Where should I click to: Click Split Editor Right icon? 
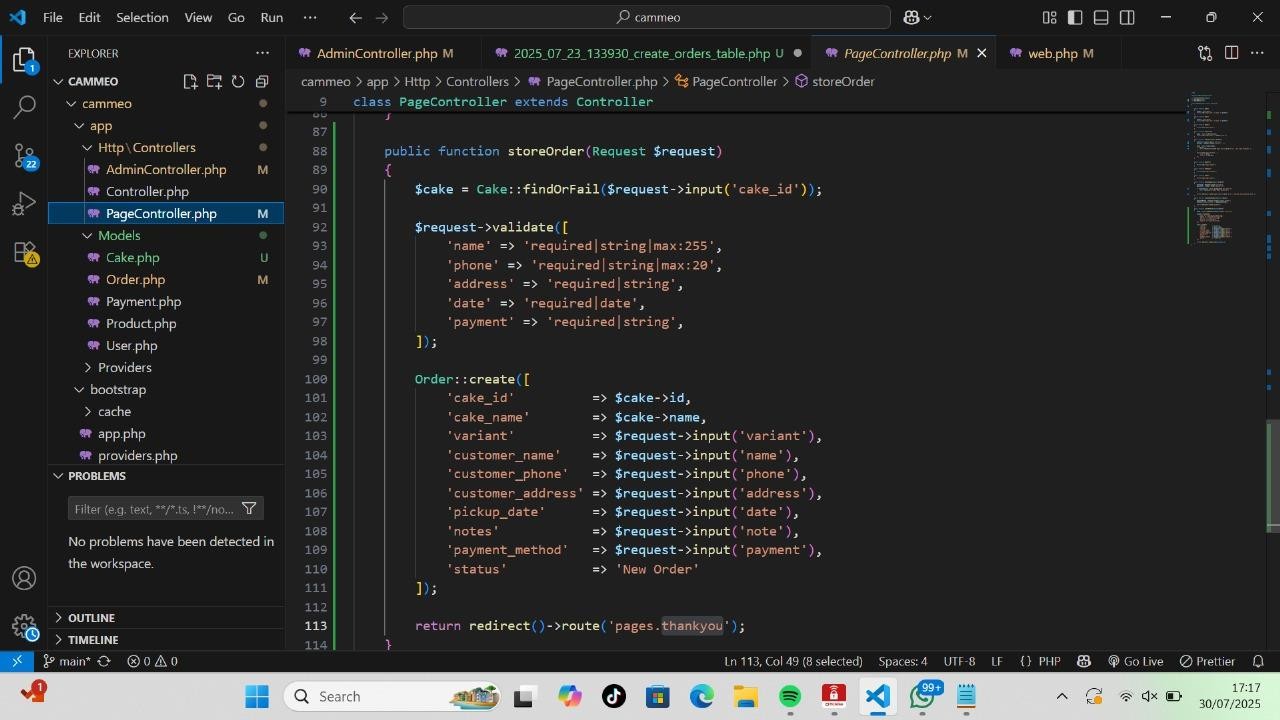[1231, 53]
